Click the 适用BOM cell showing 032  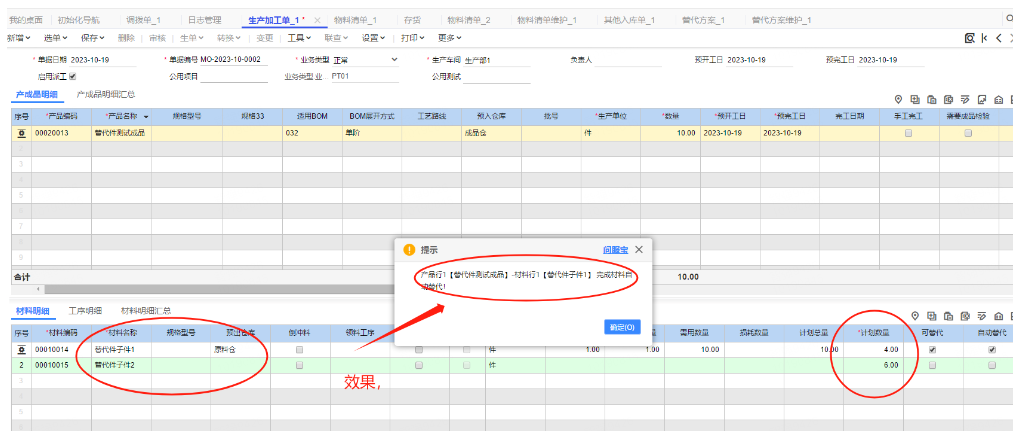point(312,133)
